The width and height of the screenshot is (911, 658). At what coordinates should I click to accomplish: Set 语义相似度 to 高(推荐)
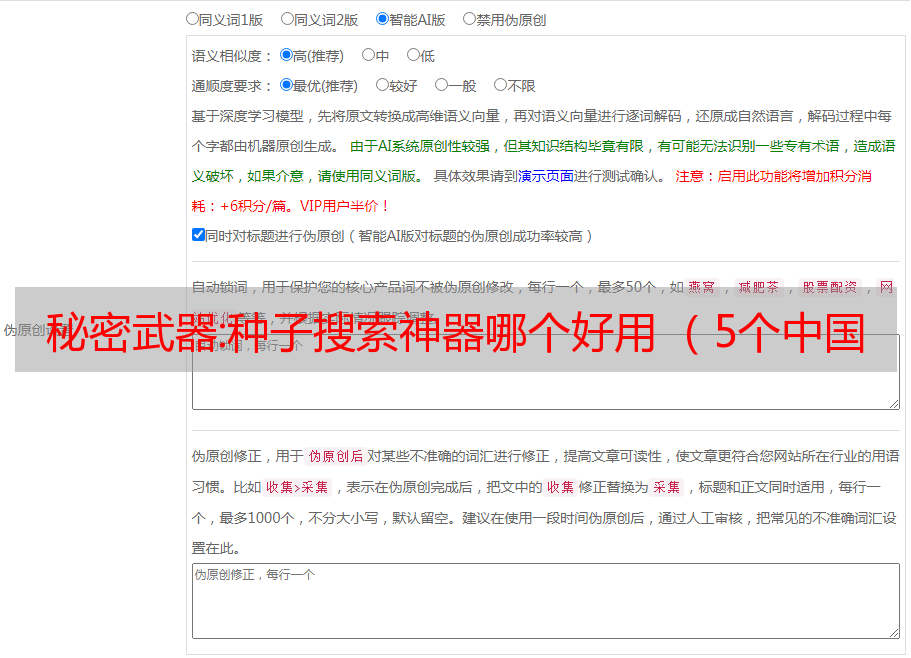coord(286,55)
